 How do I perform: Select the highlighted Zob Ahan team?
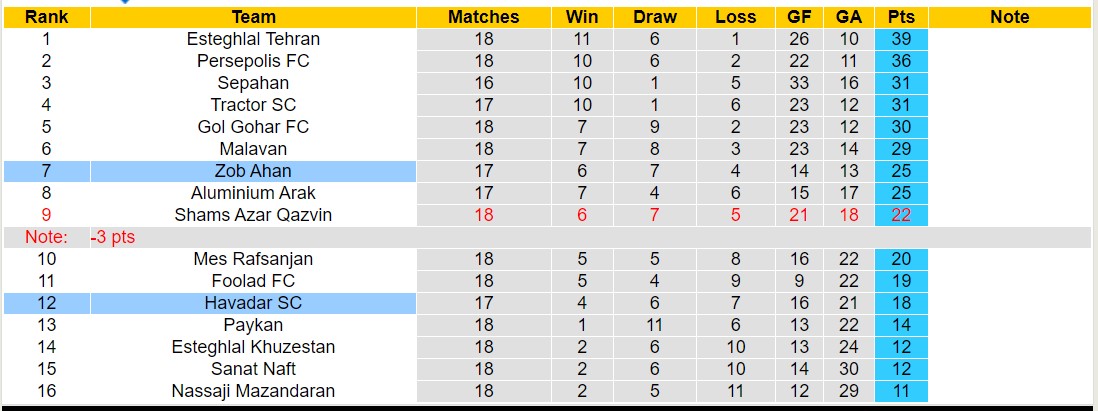tap(253, 171)
